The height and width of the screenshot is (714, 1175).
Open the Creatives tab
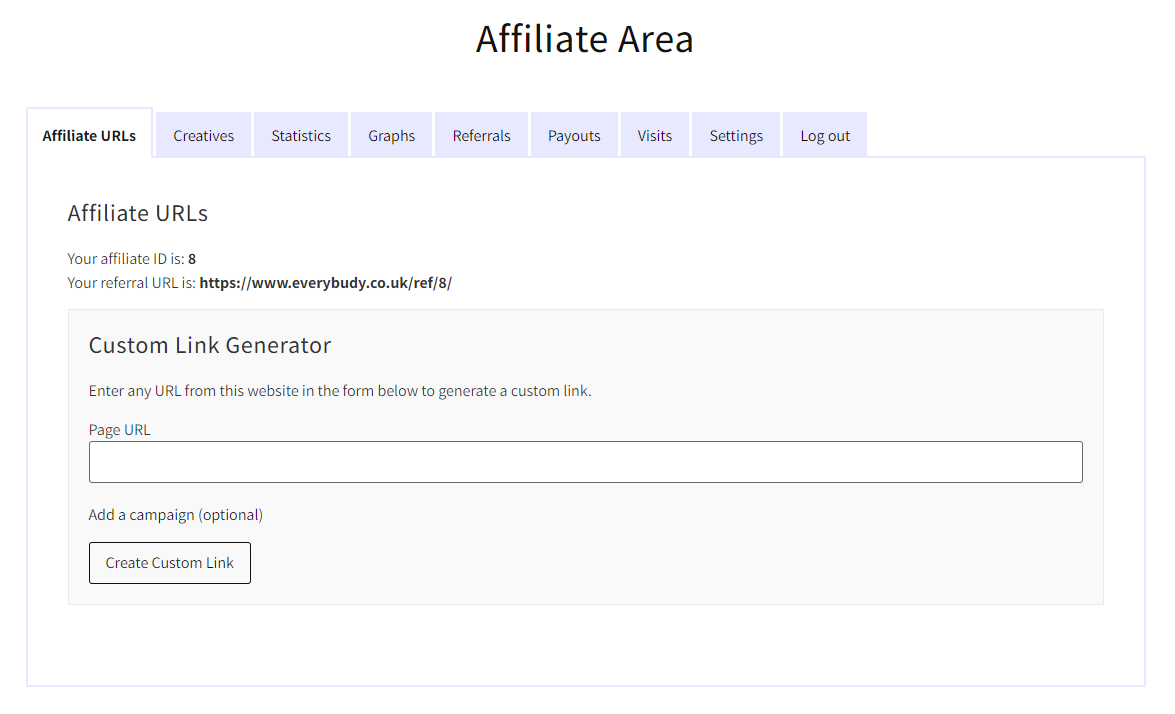[x=203, y=136]
